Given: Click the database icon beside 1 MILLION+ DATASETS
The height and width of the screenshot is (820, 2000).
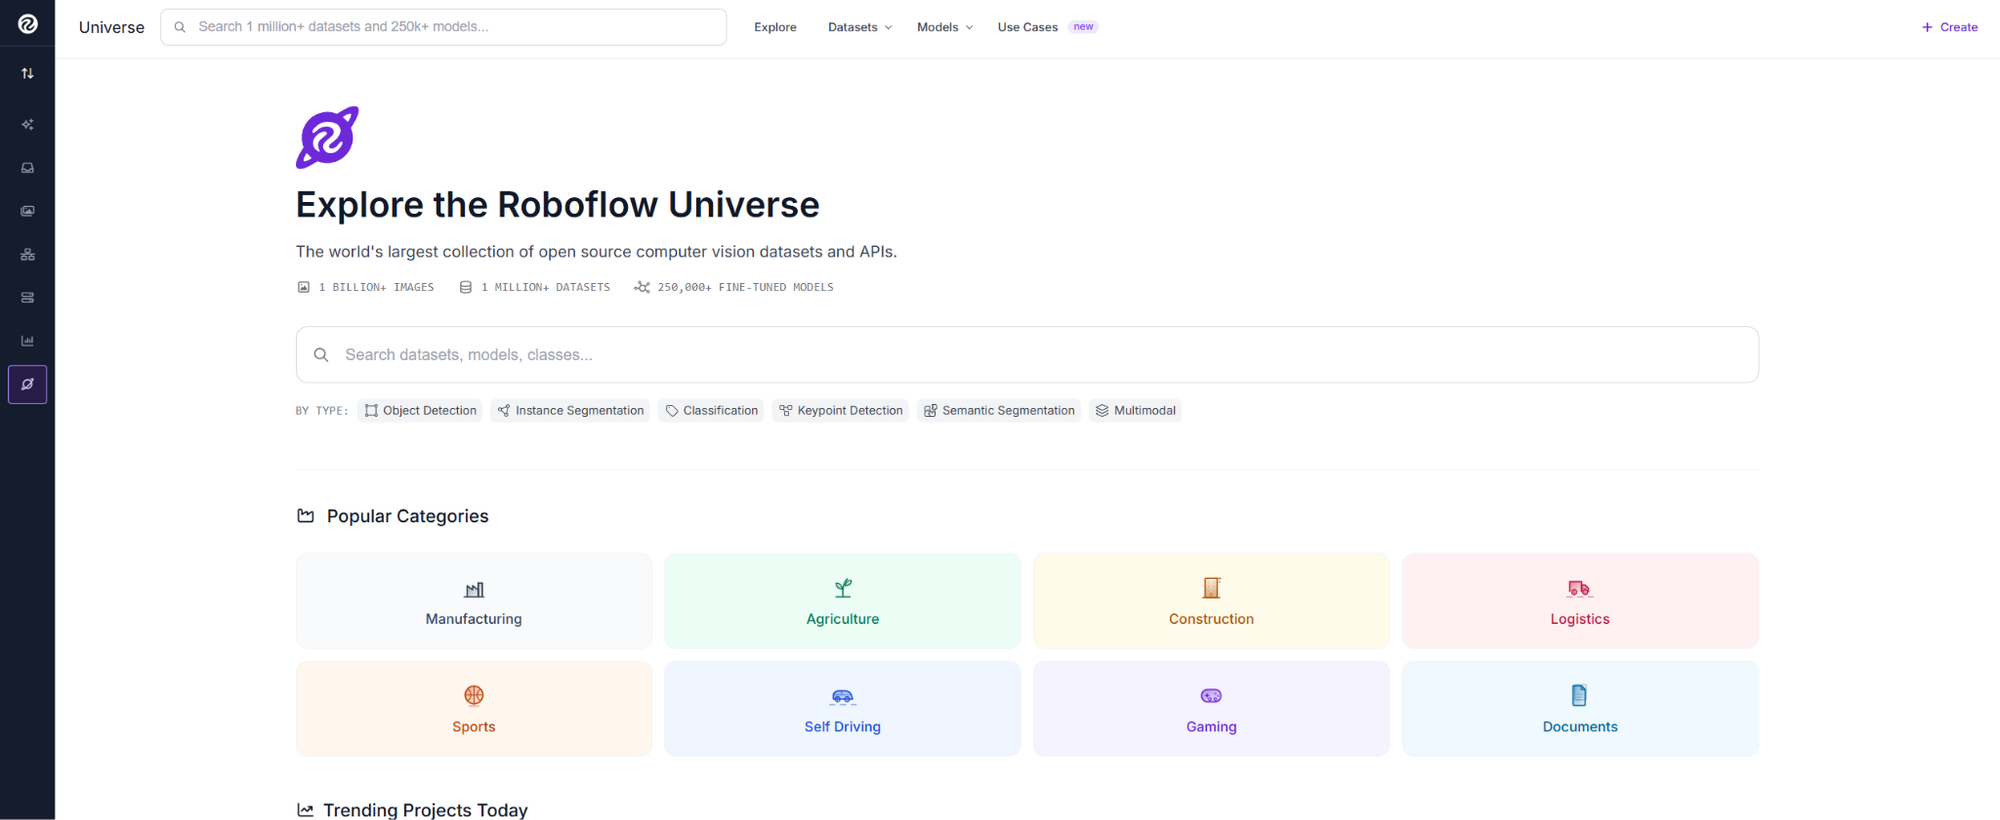Looking at the screenshot, I should coord(465,287).
